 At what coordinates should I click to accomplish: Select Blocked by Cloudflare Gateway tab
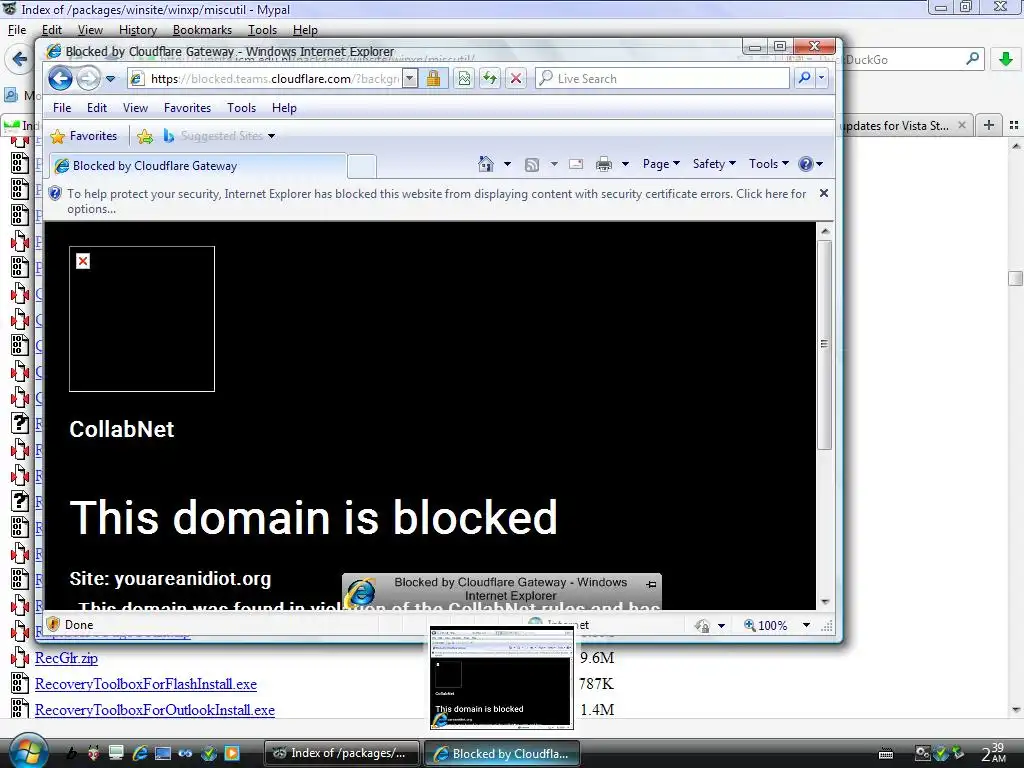198,166
